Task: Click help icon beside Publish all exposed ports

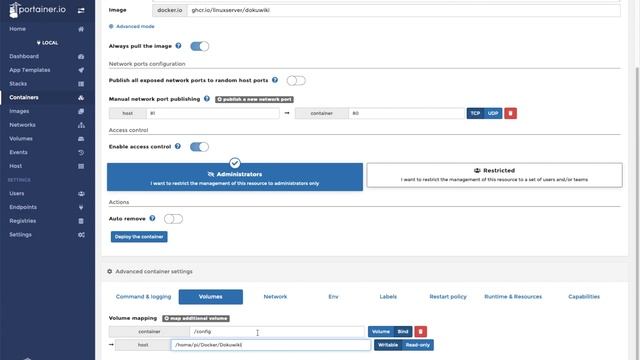Action: click(275, 80)
